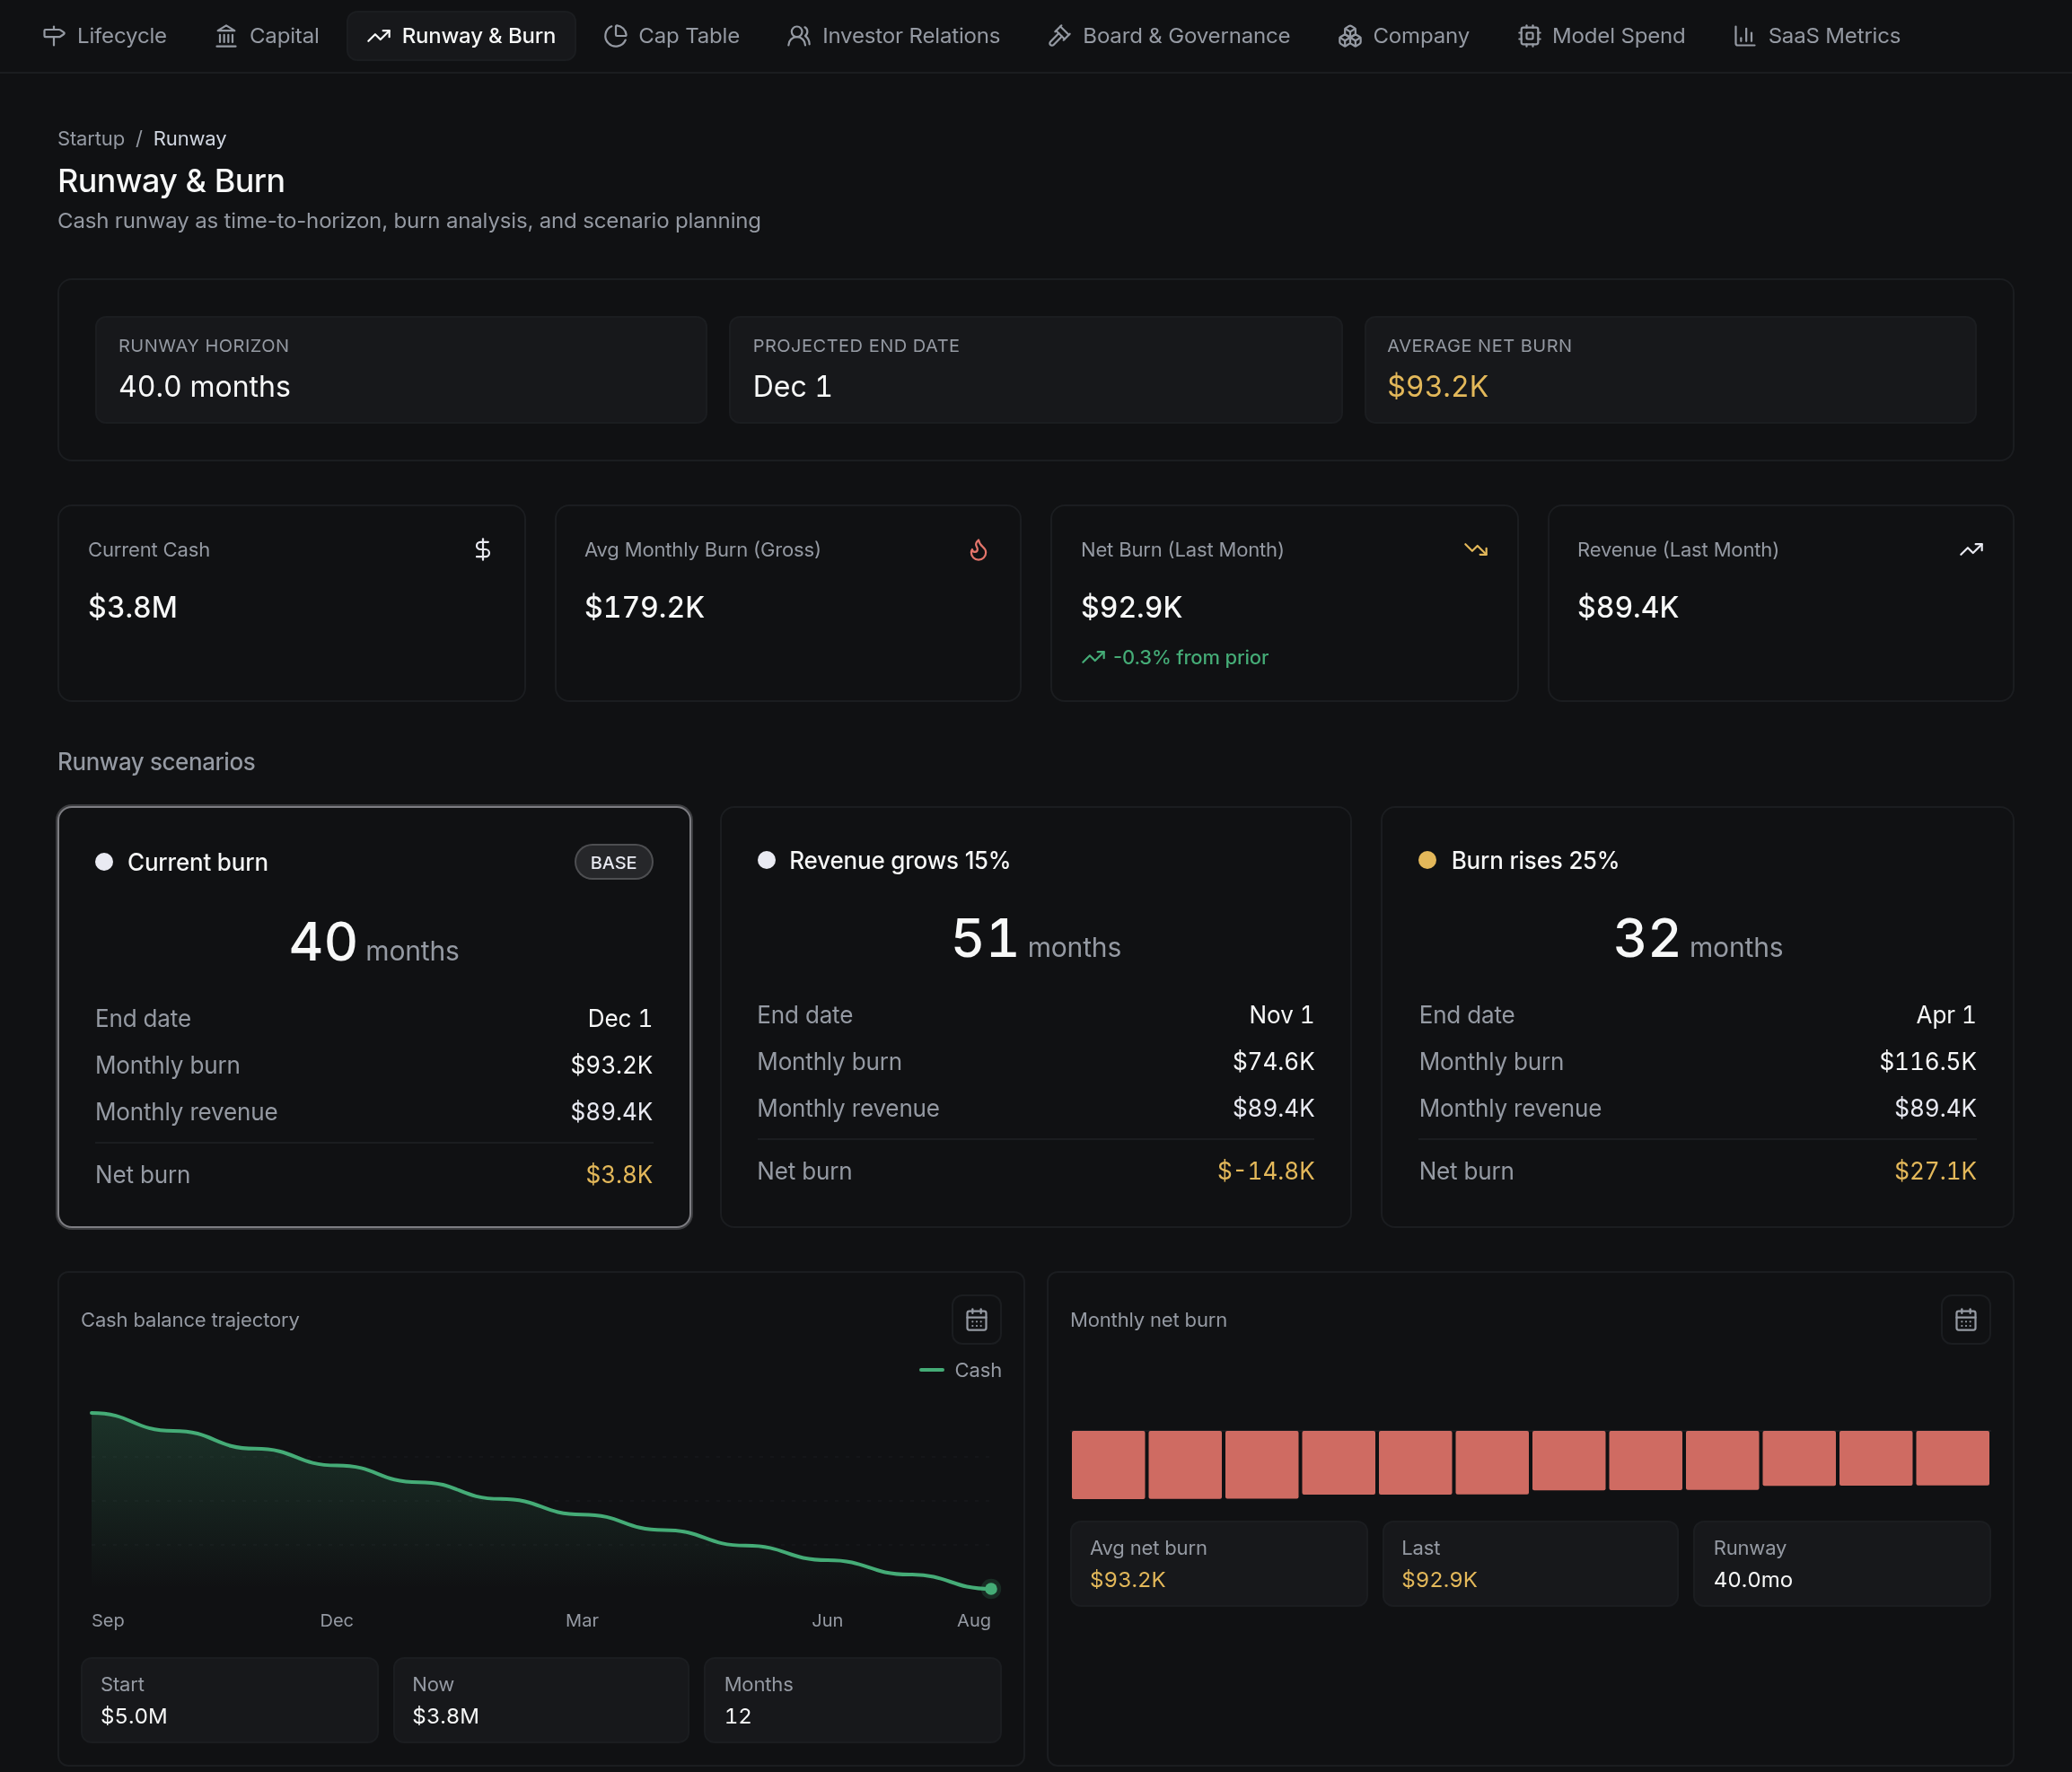Image resolution: width=2072 pixels, height=1772 pixels.
Task: Open calendar picker for Cash balance trajectory
Action: pyautogui.click(x=976, y=1320)
